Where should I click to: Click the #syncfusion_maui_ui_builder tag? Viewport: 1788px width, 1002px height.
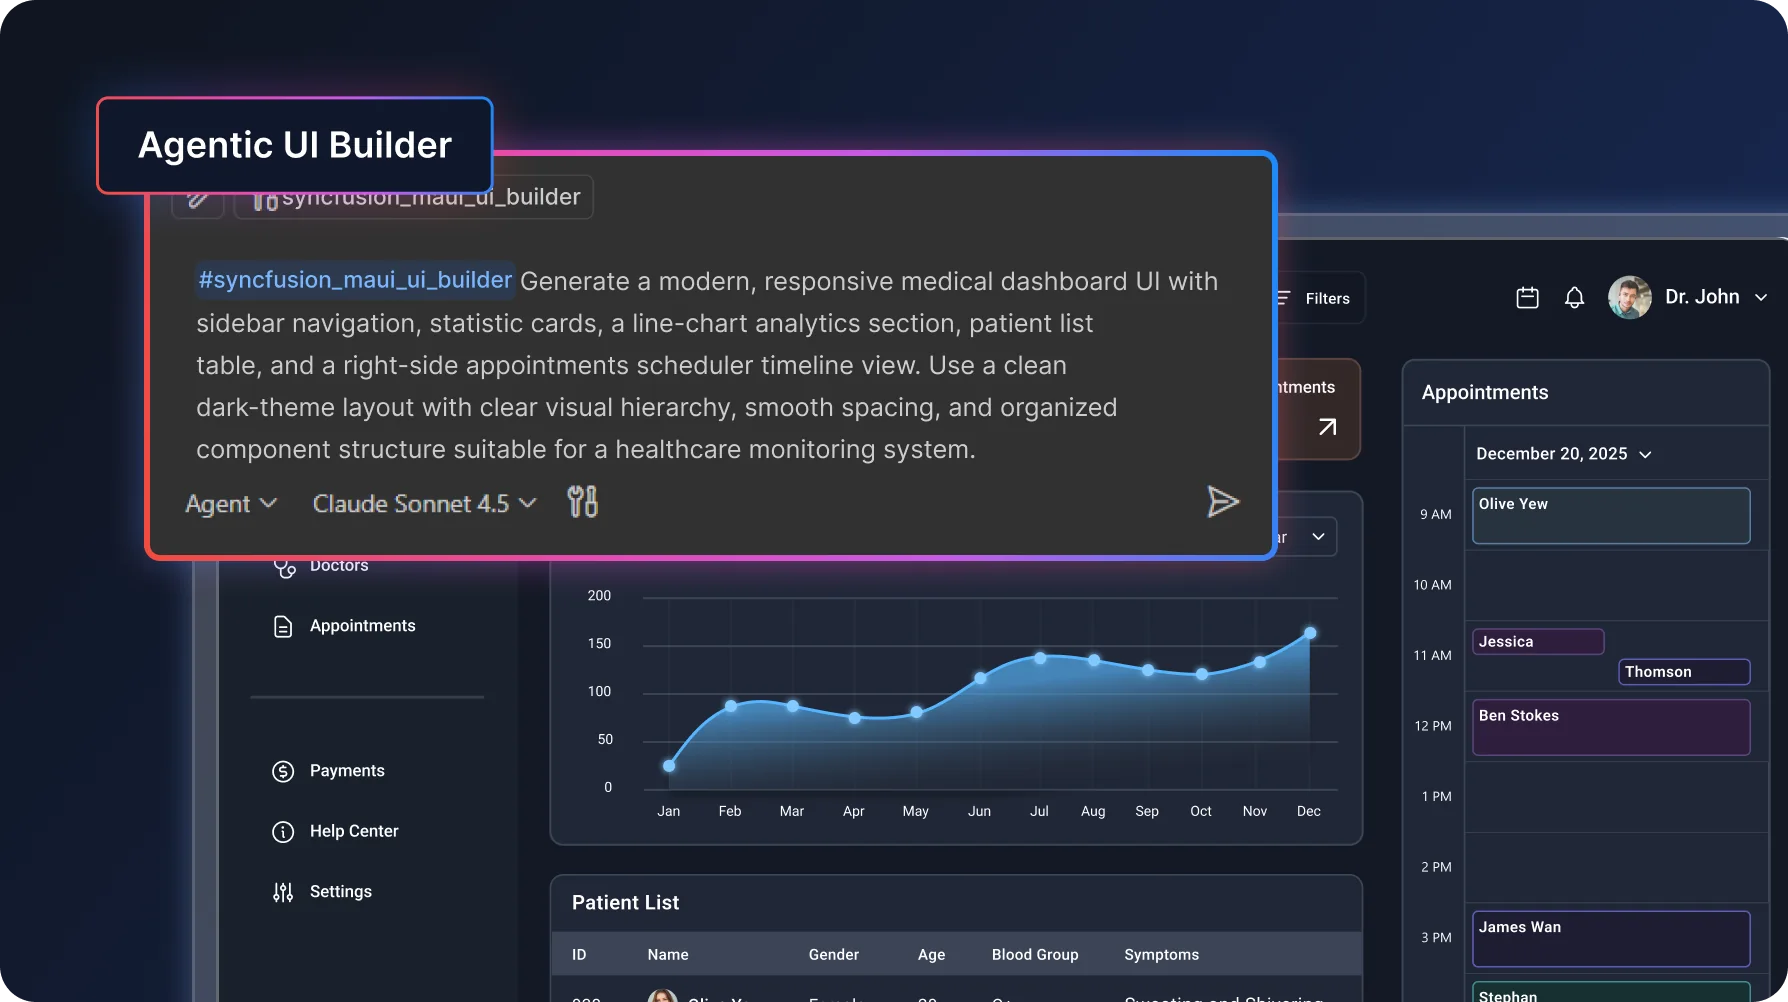(355, 280)
